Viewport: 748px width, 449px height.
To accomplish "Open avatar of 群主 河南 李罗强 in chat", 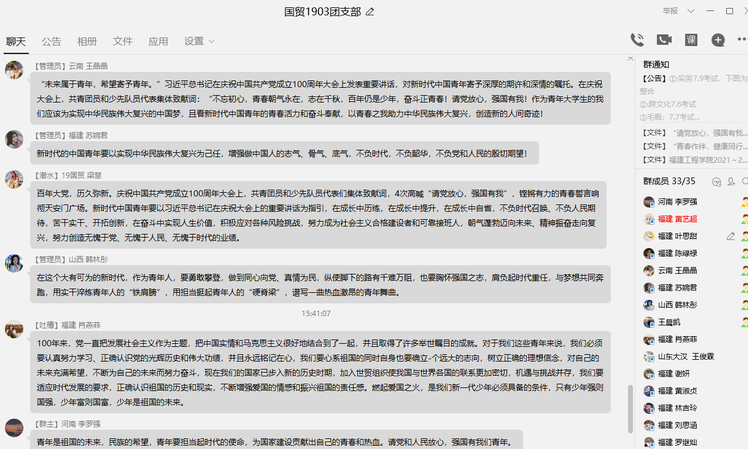I will click(14, 428).
